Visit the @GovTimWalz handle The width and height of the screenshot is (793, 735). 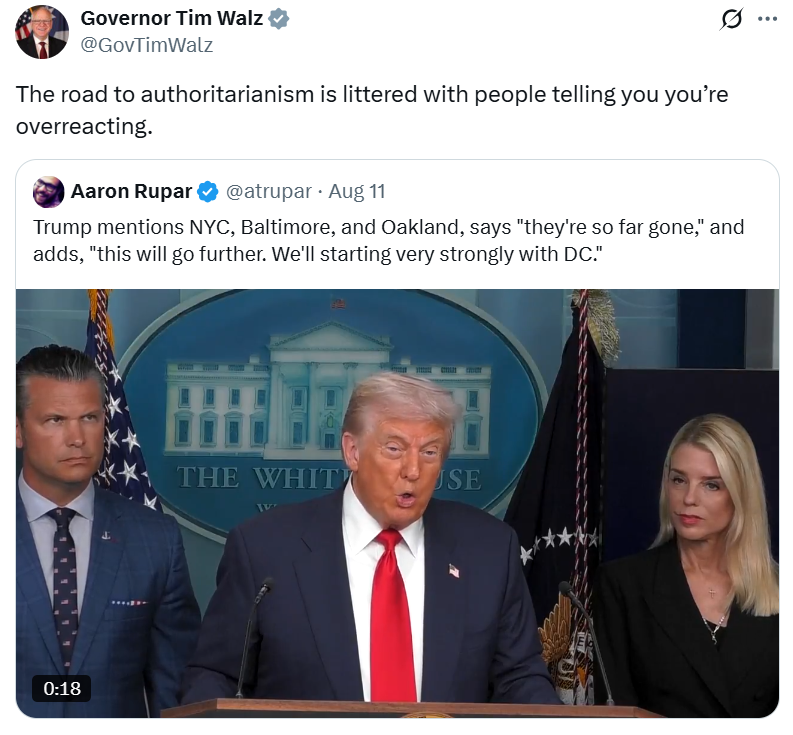(x=147, y=45)
